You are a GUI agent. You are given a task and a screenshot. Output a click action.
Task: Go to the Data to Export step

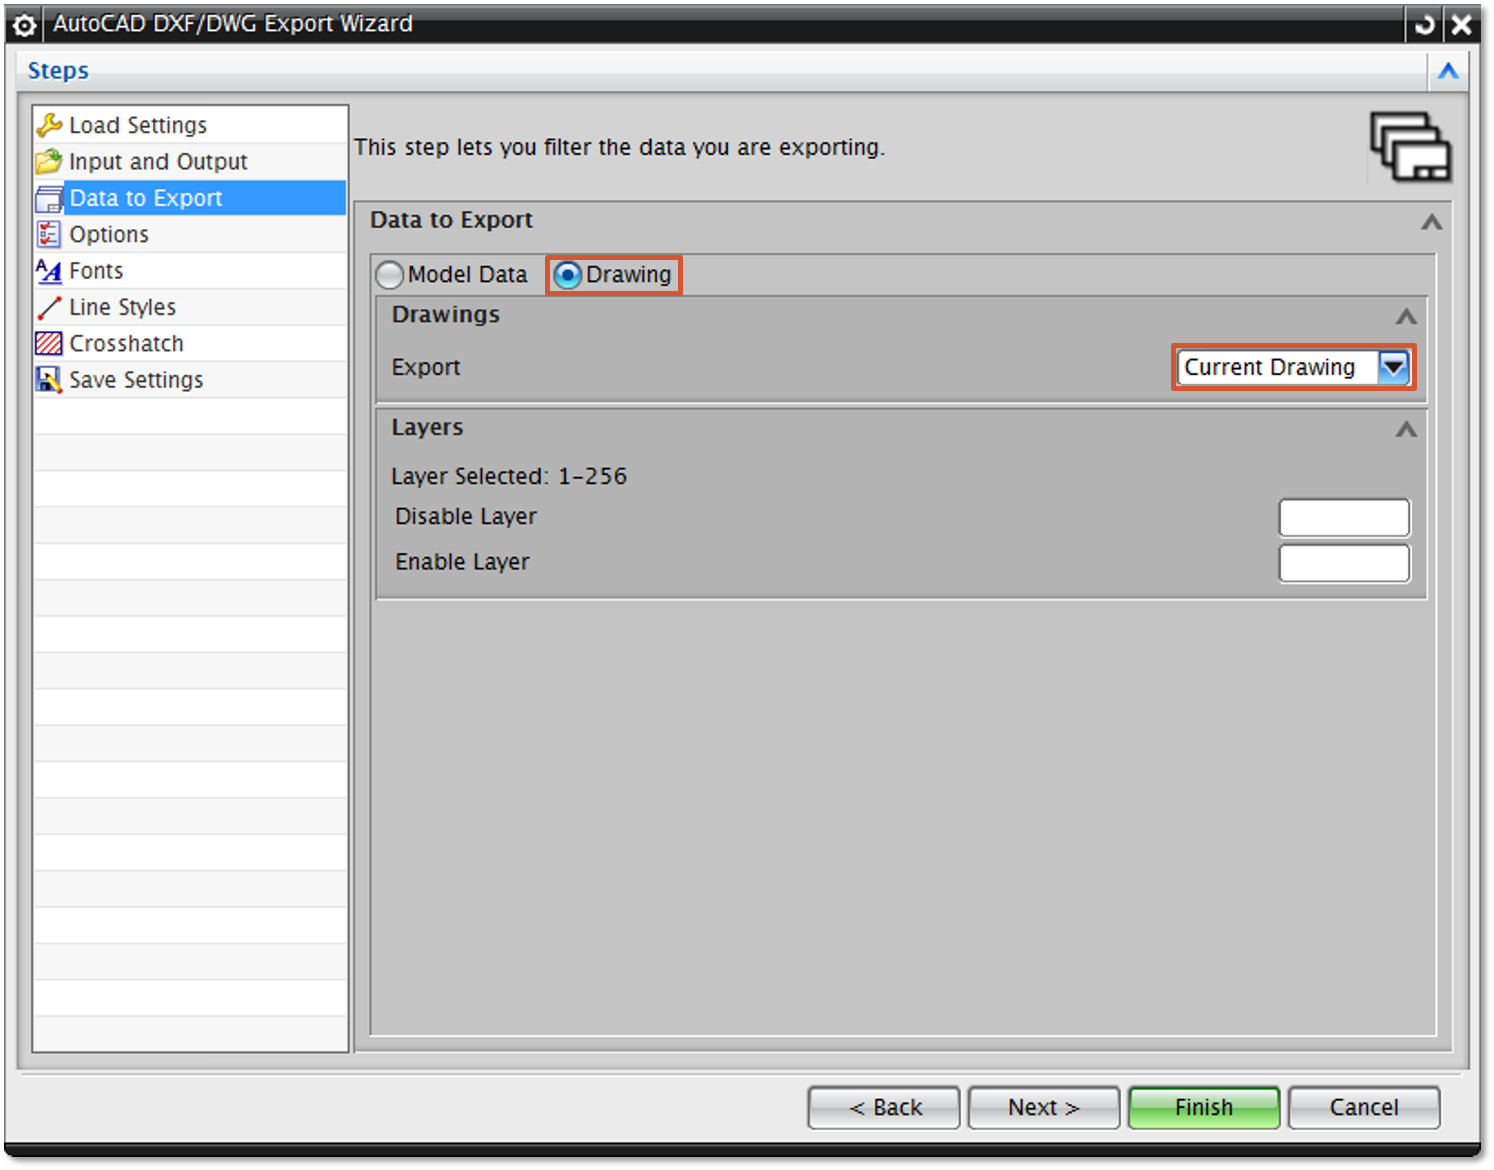[x=146, y=198]
